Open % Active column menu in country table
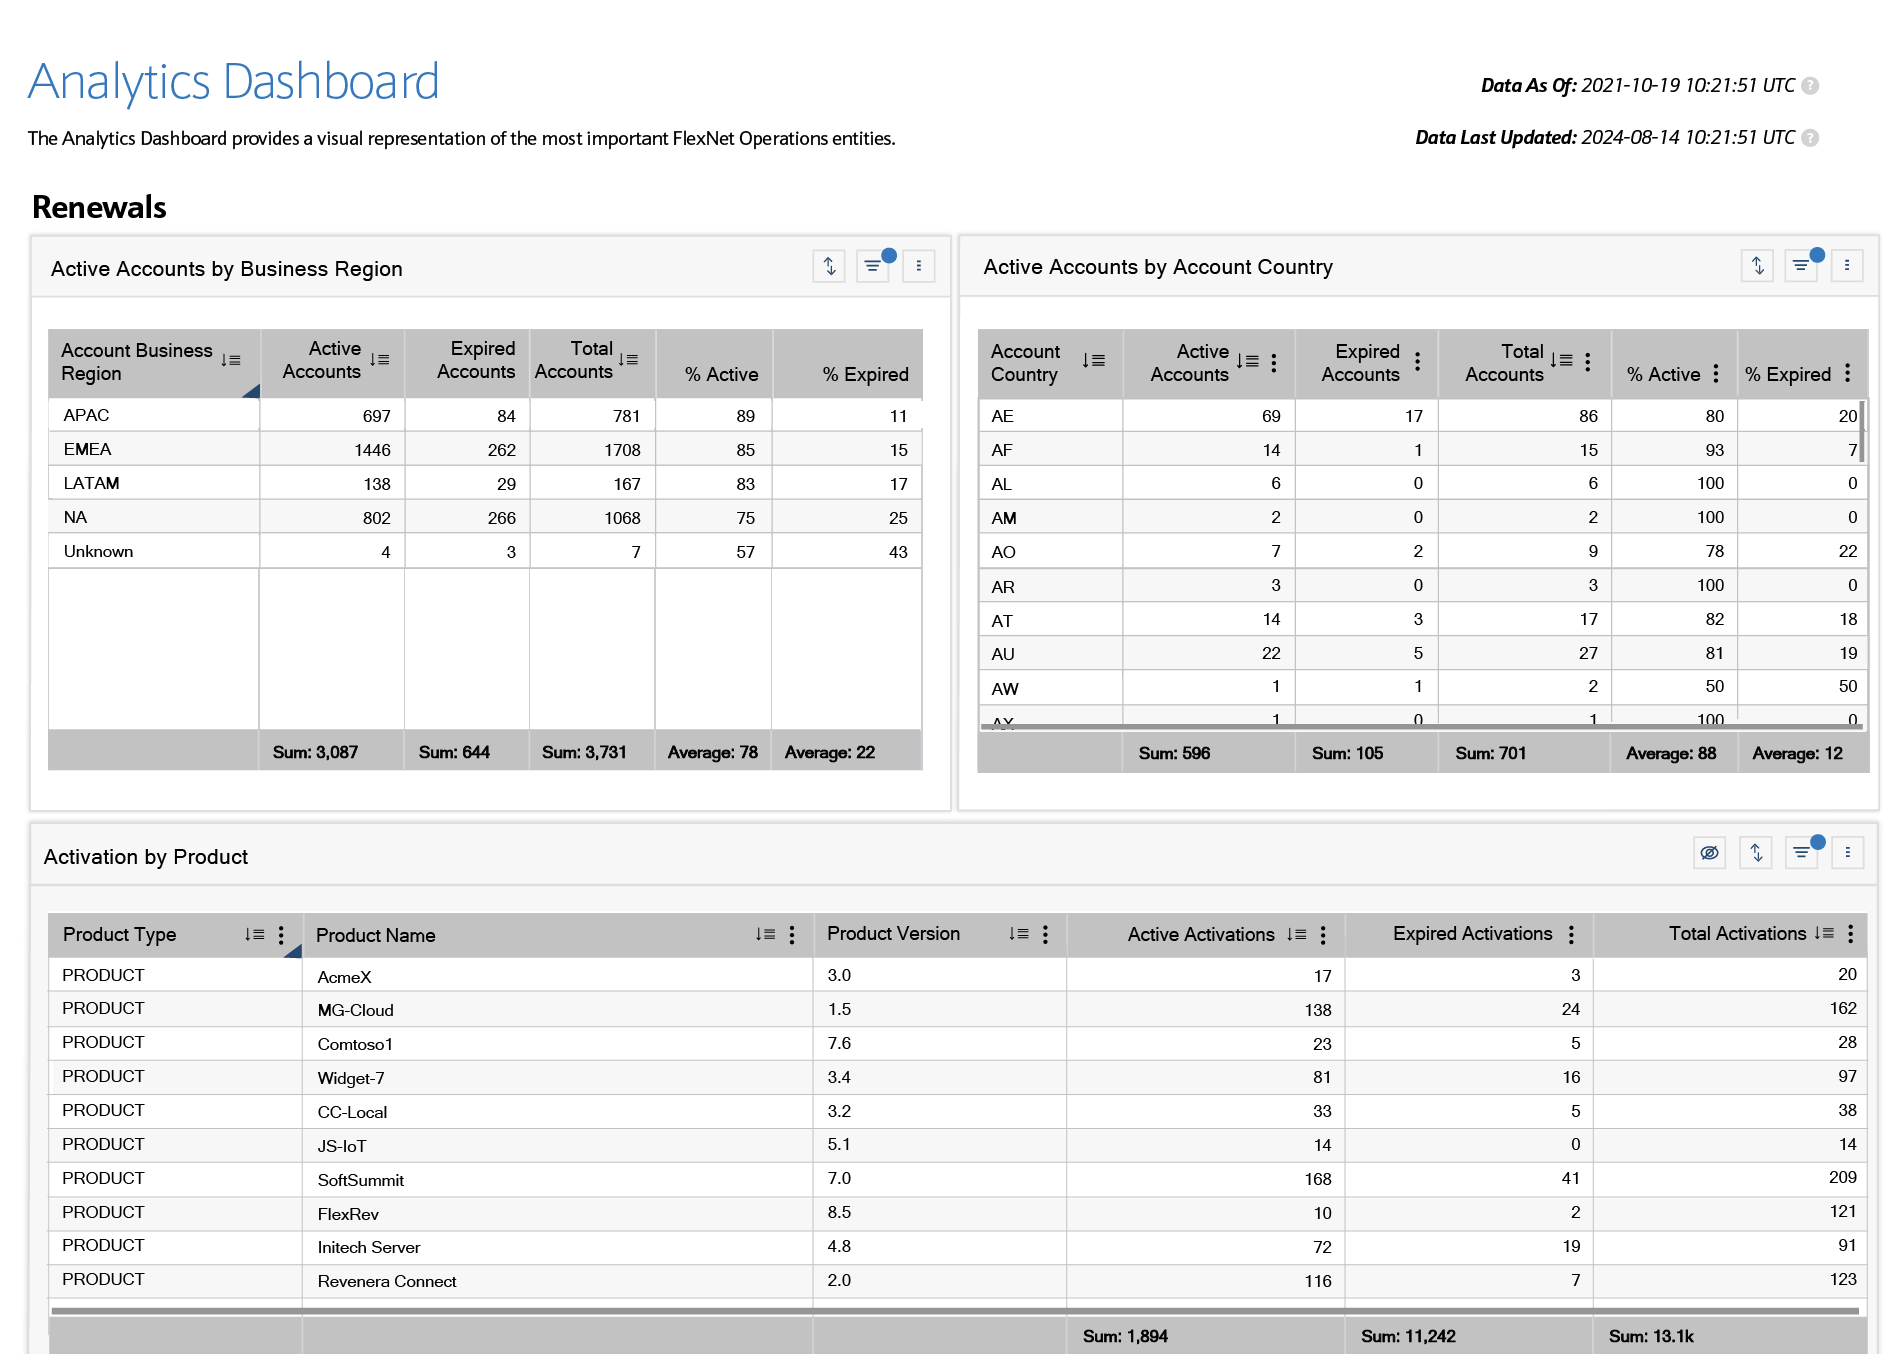Viewport: 1886px width, 1354px height. 1716,374
